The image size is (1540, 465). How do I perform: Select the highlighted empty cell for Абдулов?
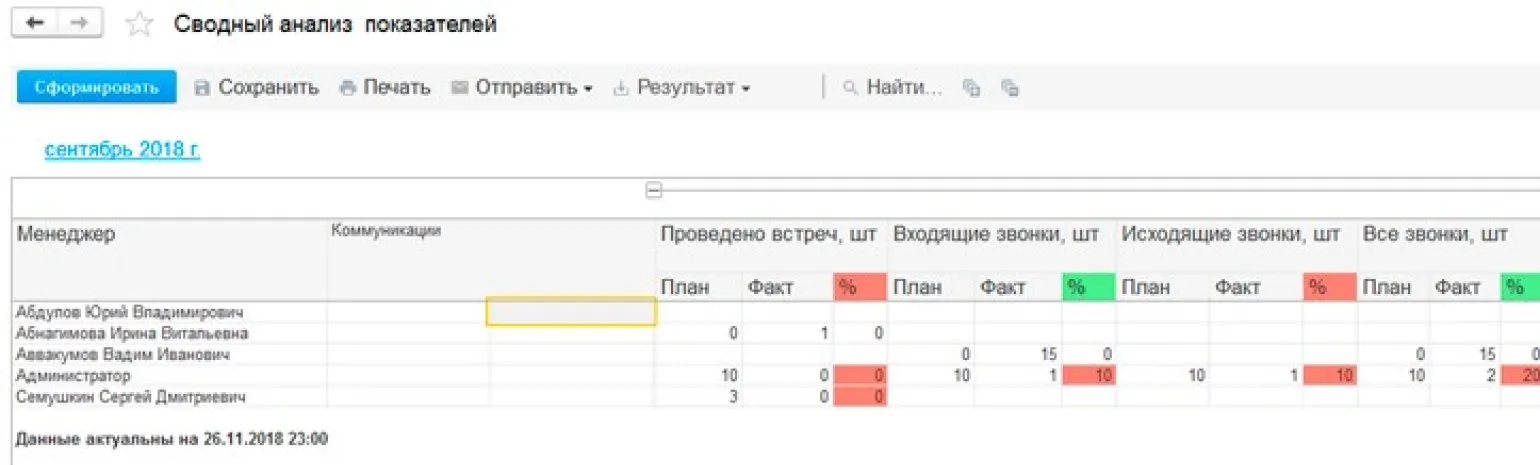[x=571, y=312]
